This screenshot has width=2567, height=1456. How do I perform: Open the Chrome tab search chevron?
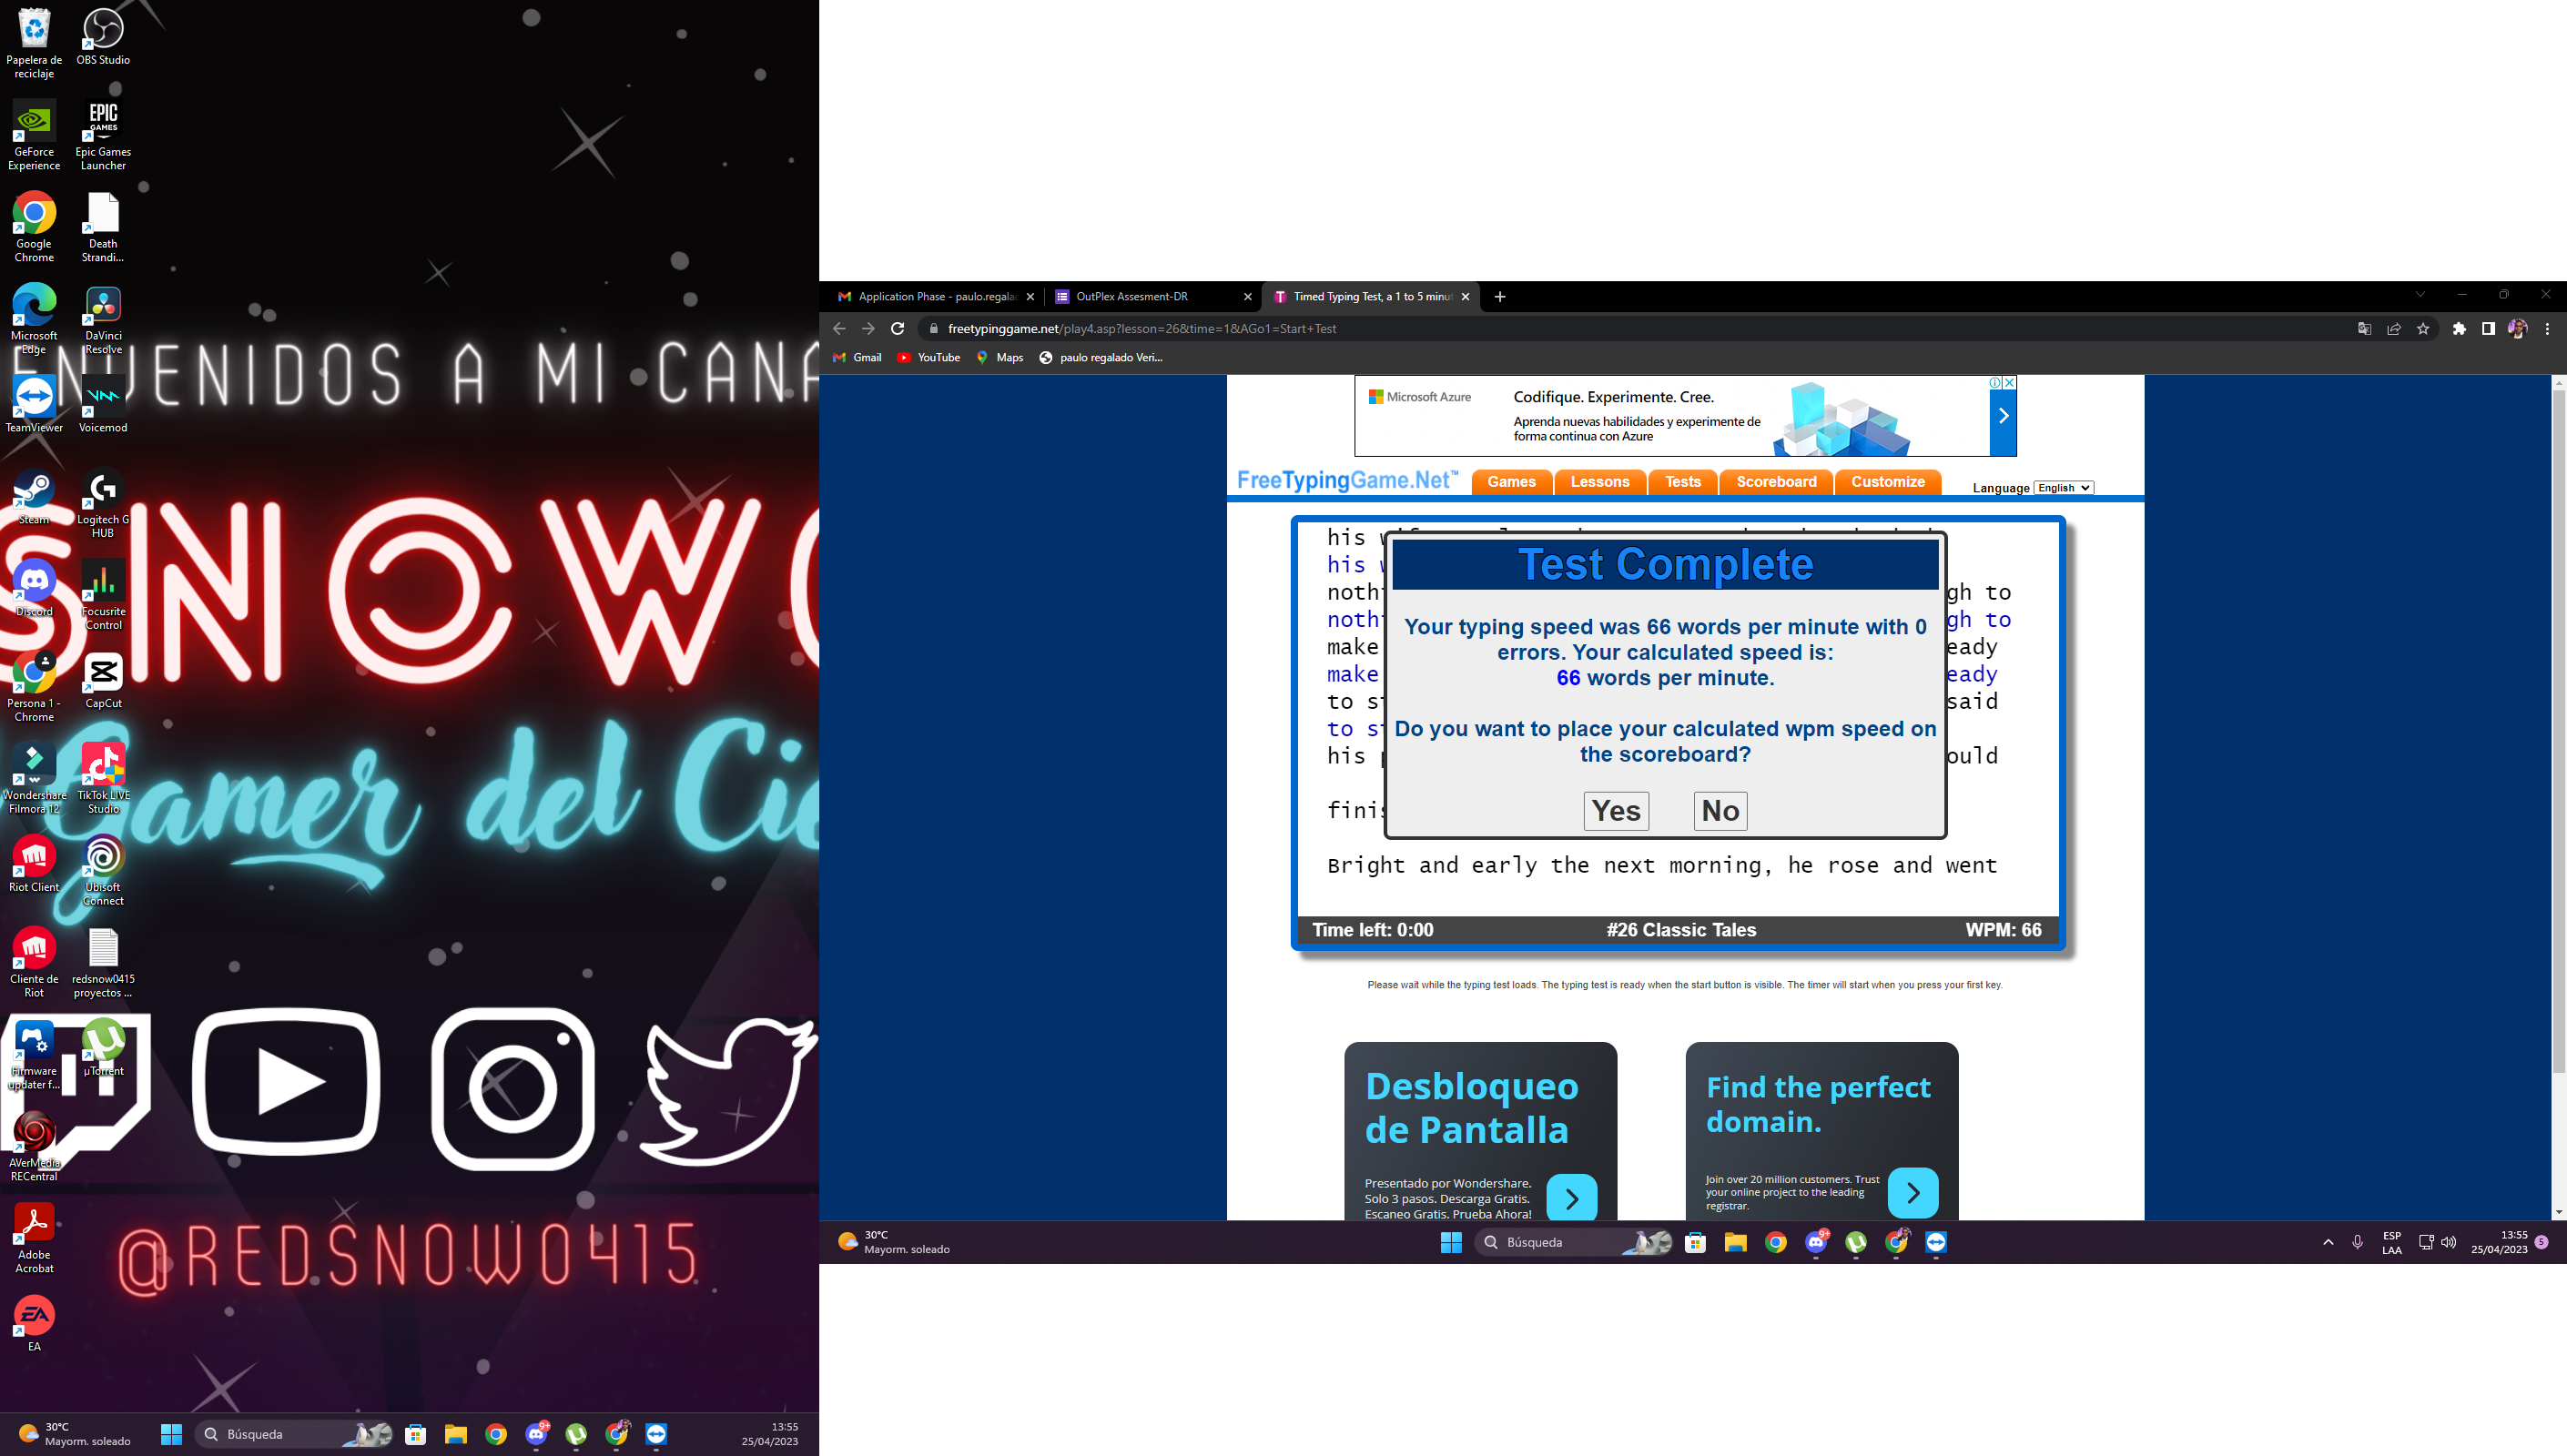point(2420,295)
